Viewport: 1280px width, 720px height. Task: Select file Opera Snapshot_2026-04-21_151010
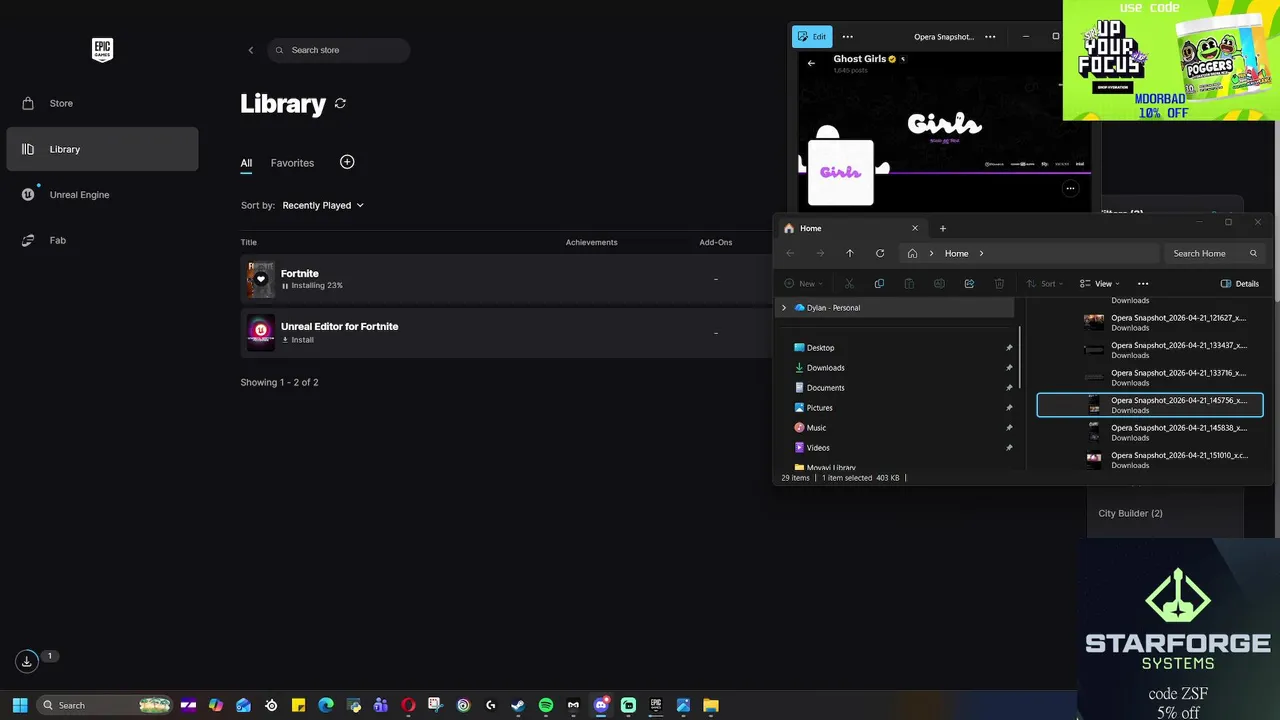point(1150,460)
